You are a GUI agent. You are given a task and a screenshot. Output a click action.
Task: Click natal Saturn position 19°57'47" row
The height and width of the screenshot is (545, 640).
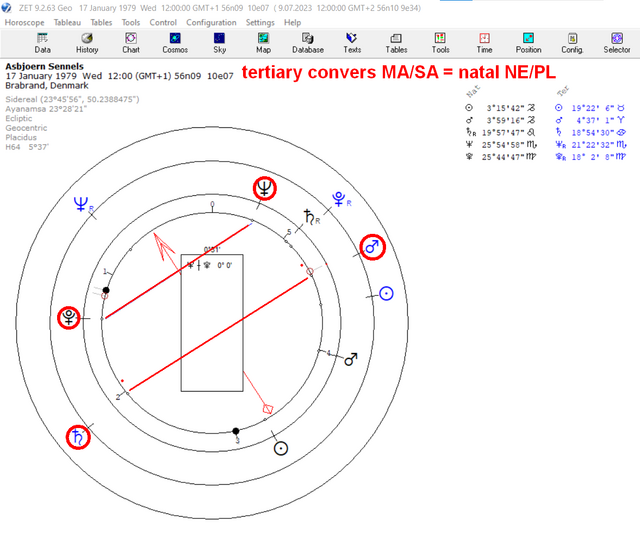(x=500, y=132)
